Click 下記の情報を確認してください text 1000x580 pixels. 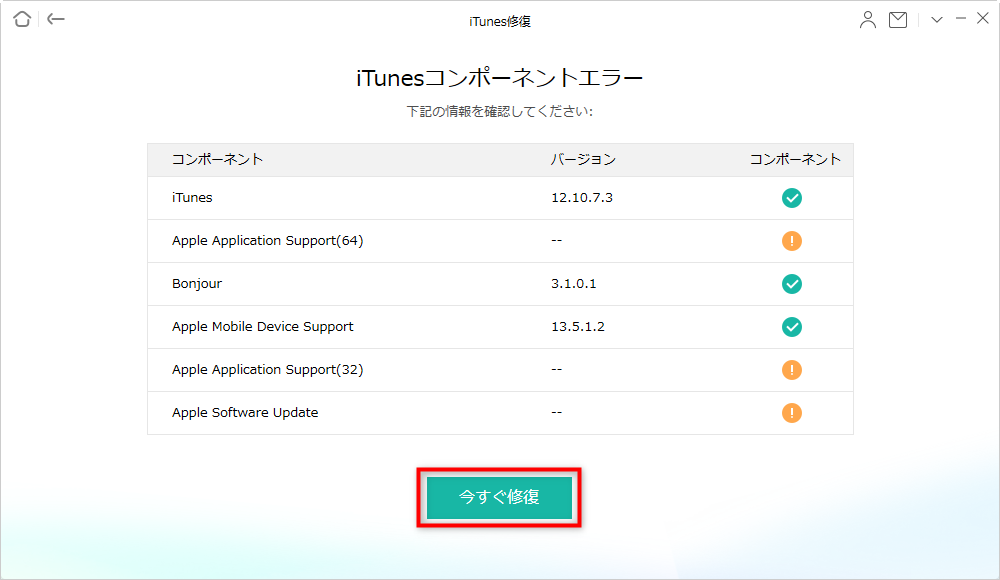coord(499,112)
